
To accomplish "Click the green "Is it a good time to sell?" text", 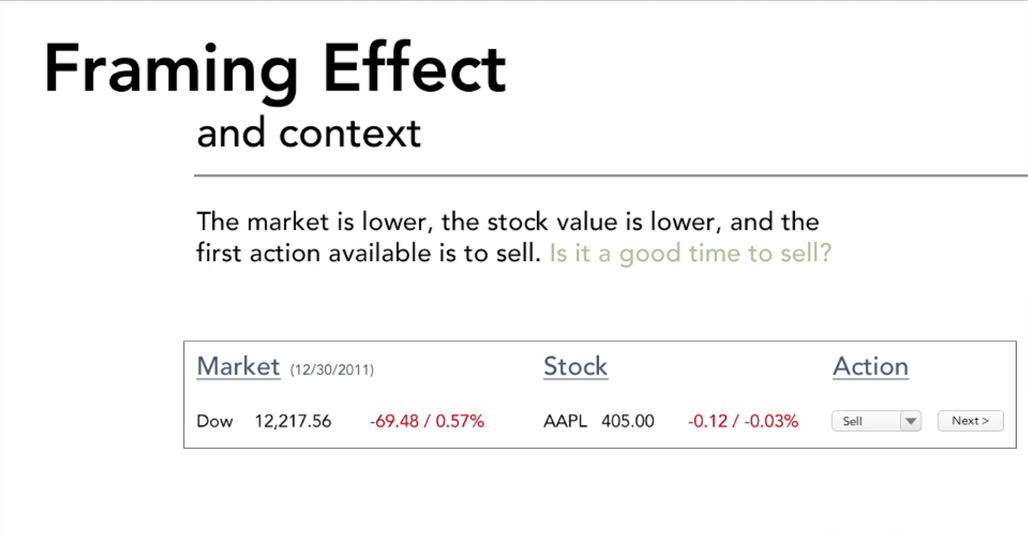I will pyautogui.click(x=690, y=253).
